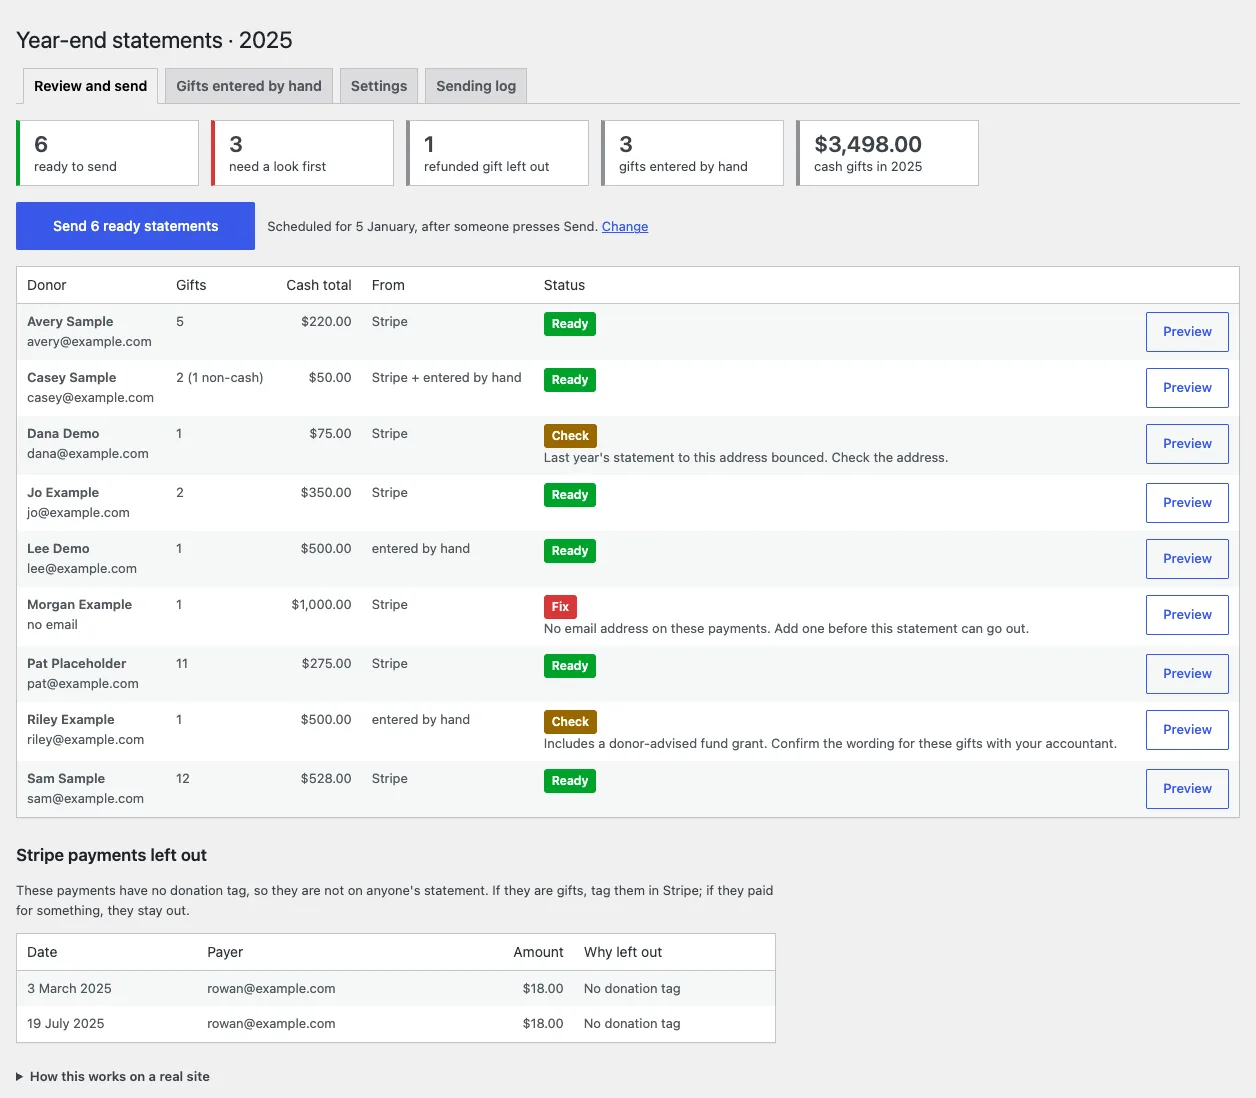The width and height of the screenshot is (1256, 1098).
Task: Click email lee@example.com
Action: pyautogui.click(x=82, y=569)
